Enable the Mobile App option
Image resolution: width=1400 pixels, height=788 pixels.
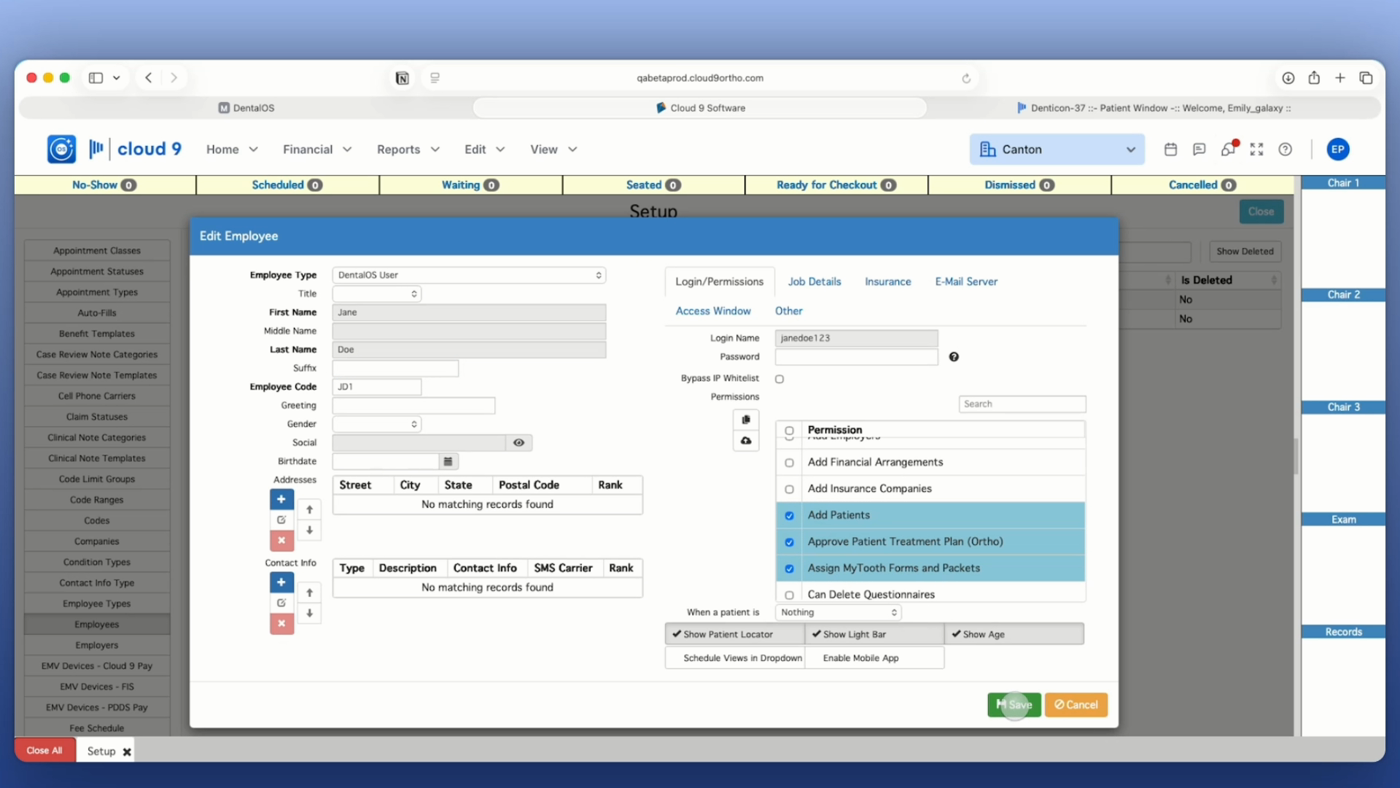point(874,658)
